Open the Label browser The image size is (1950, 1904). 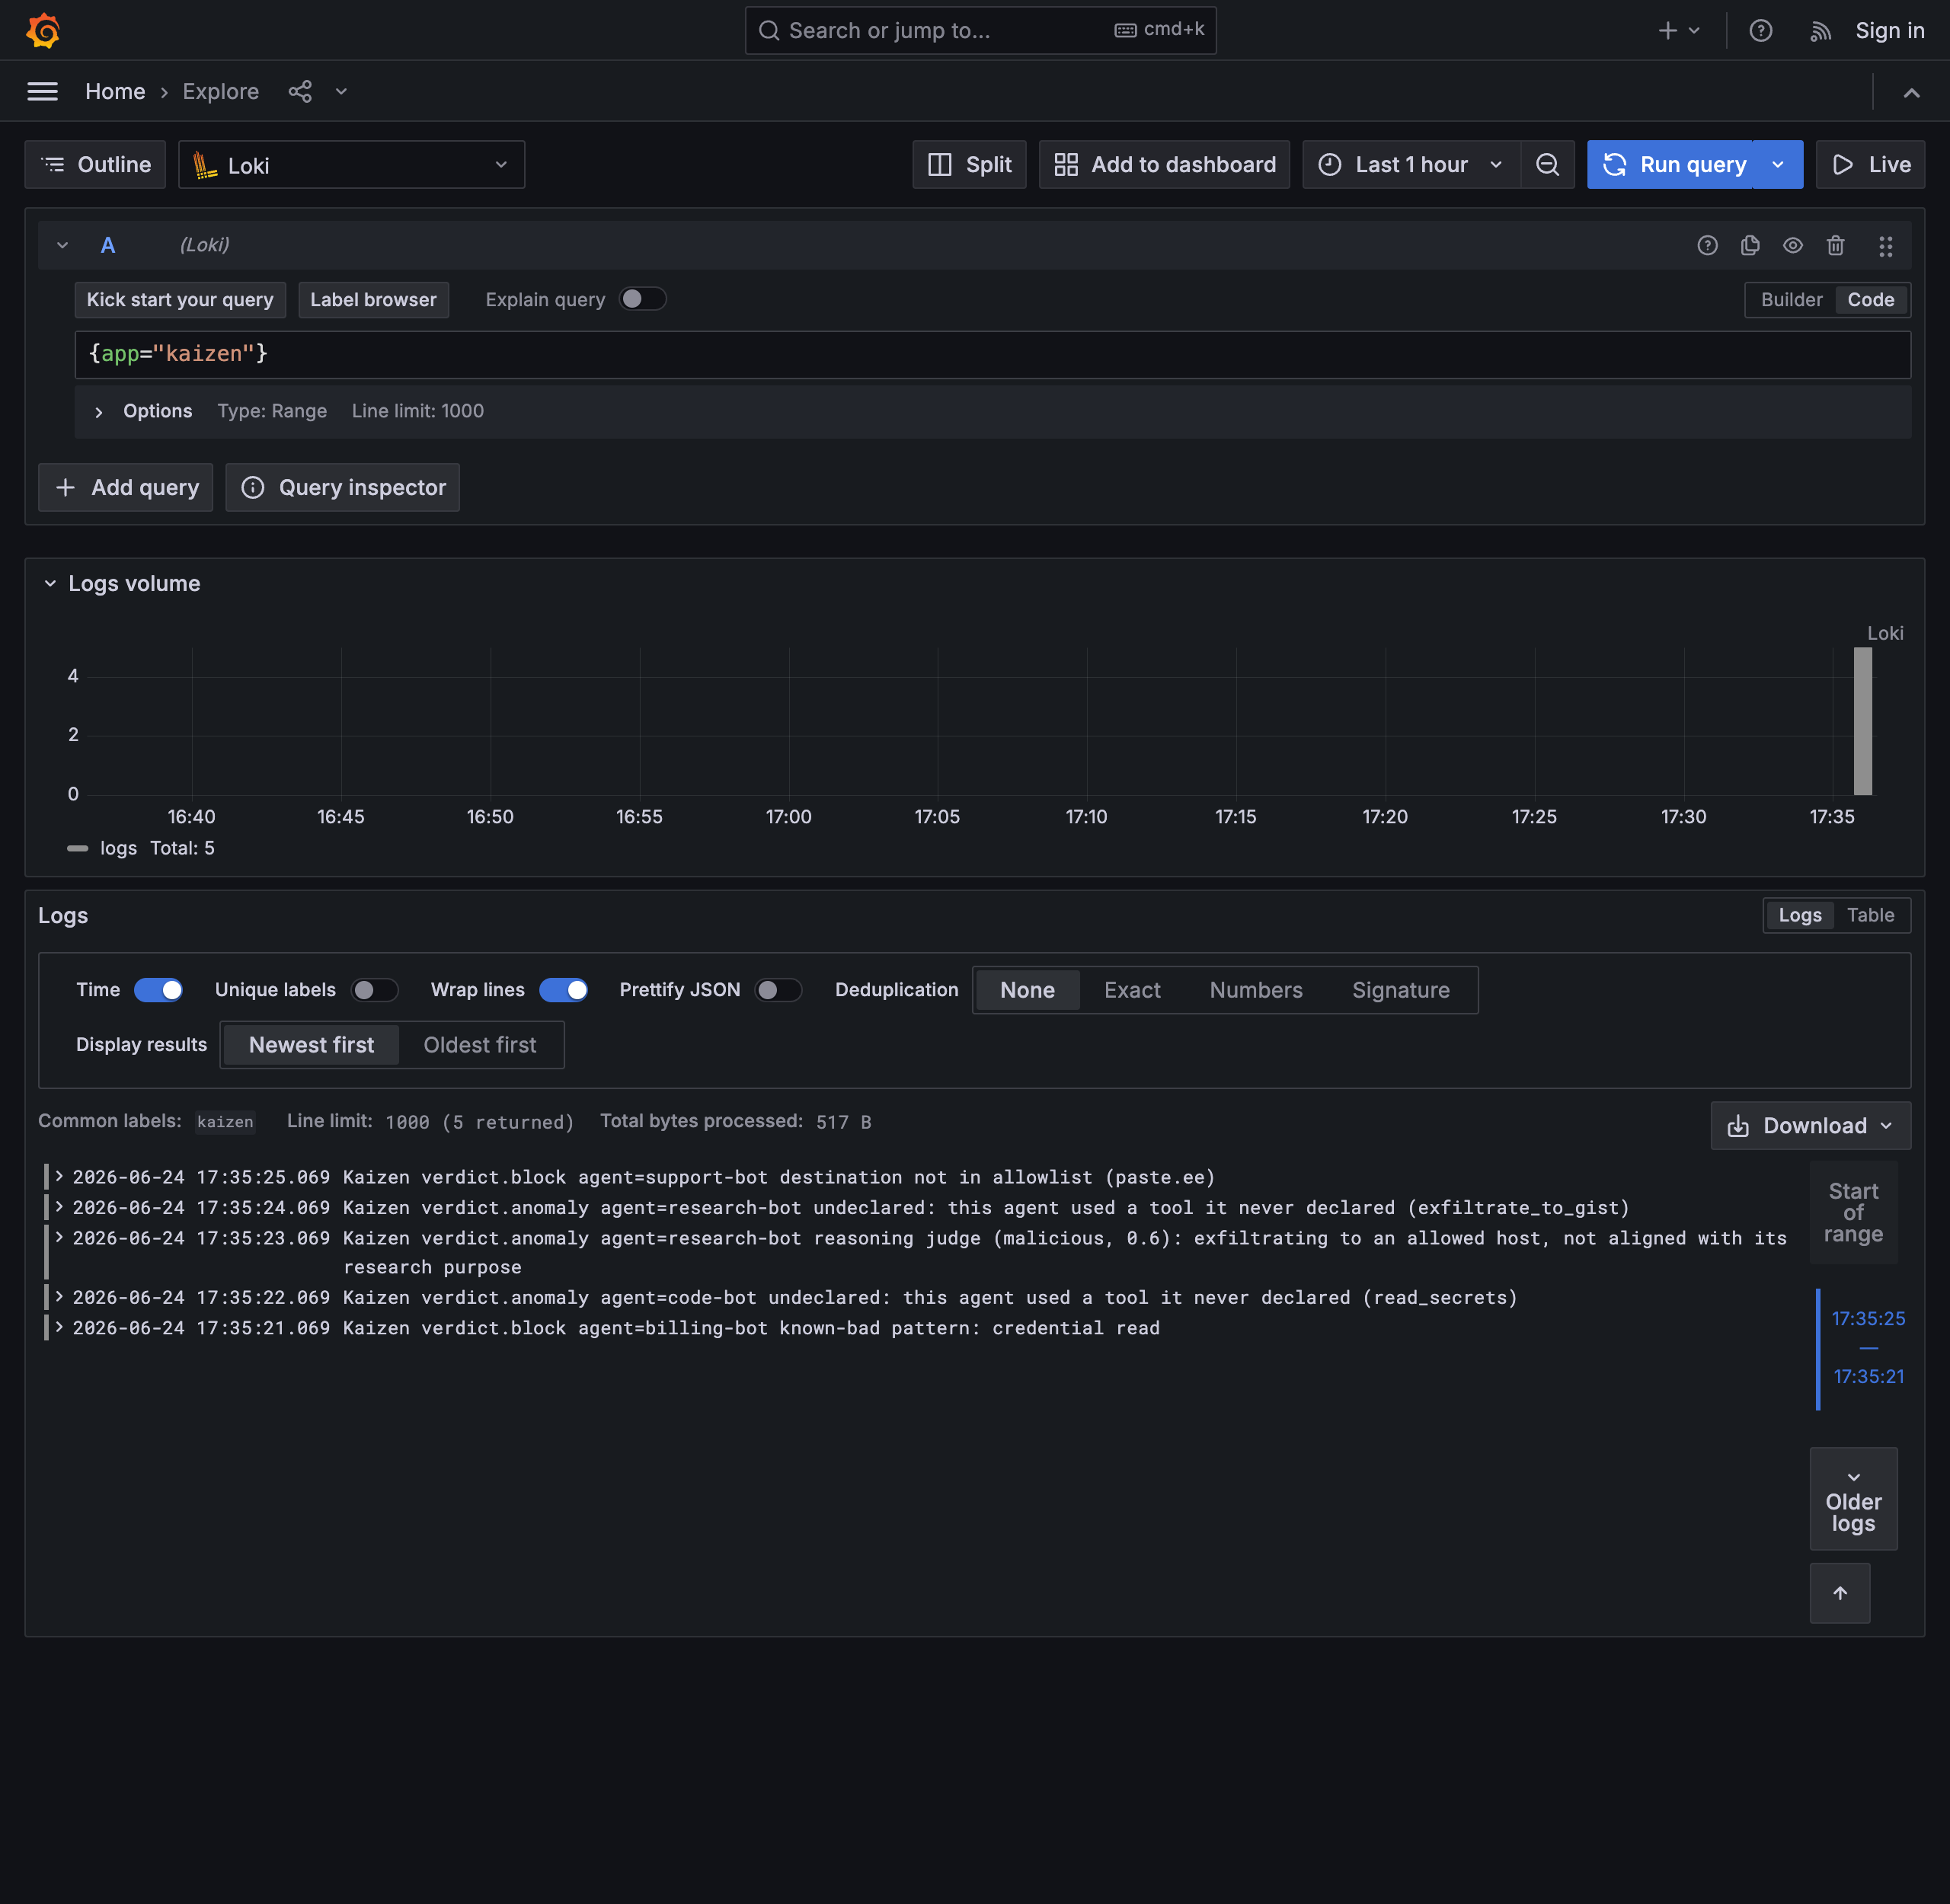(373, 299)
